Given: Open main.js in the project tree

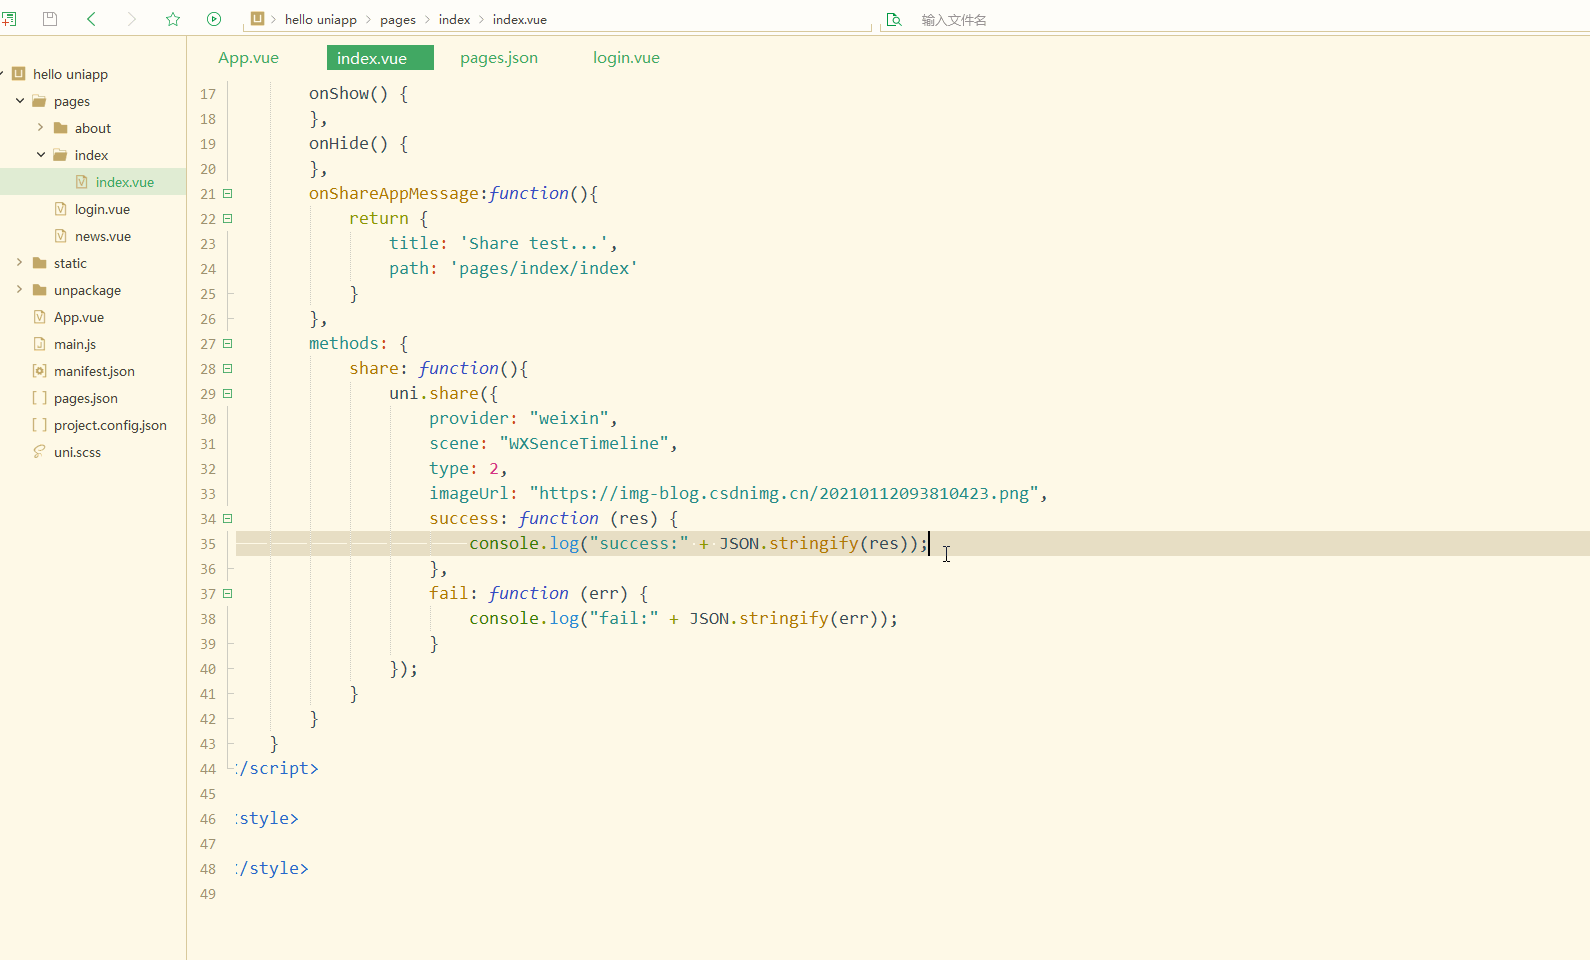Looking at the screenshot, I should (75, 344).
